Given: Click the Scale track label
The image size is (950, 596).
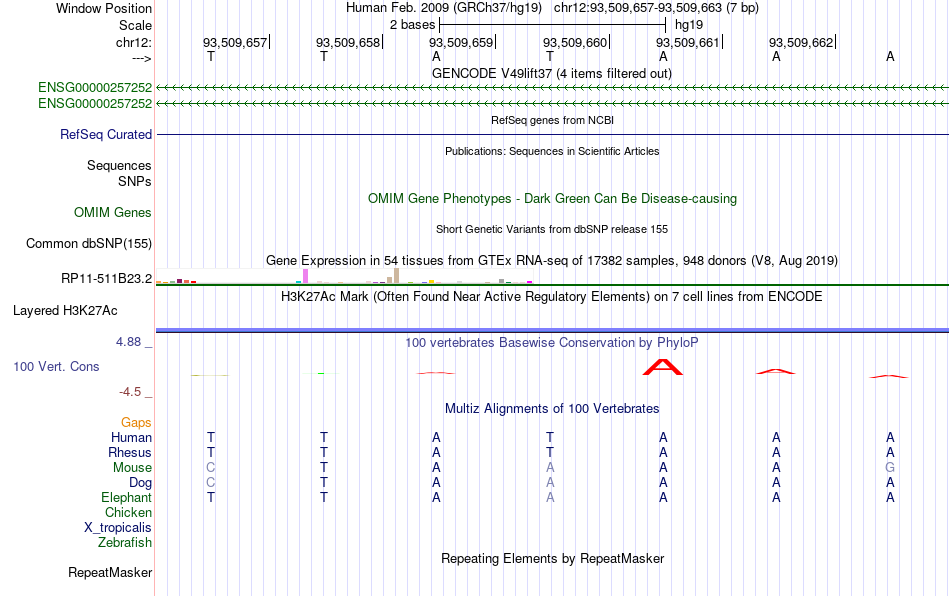Looking at the screenshot, I should 135,25.
